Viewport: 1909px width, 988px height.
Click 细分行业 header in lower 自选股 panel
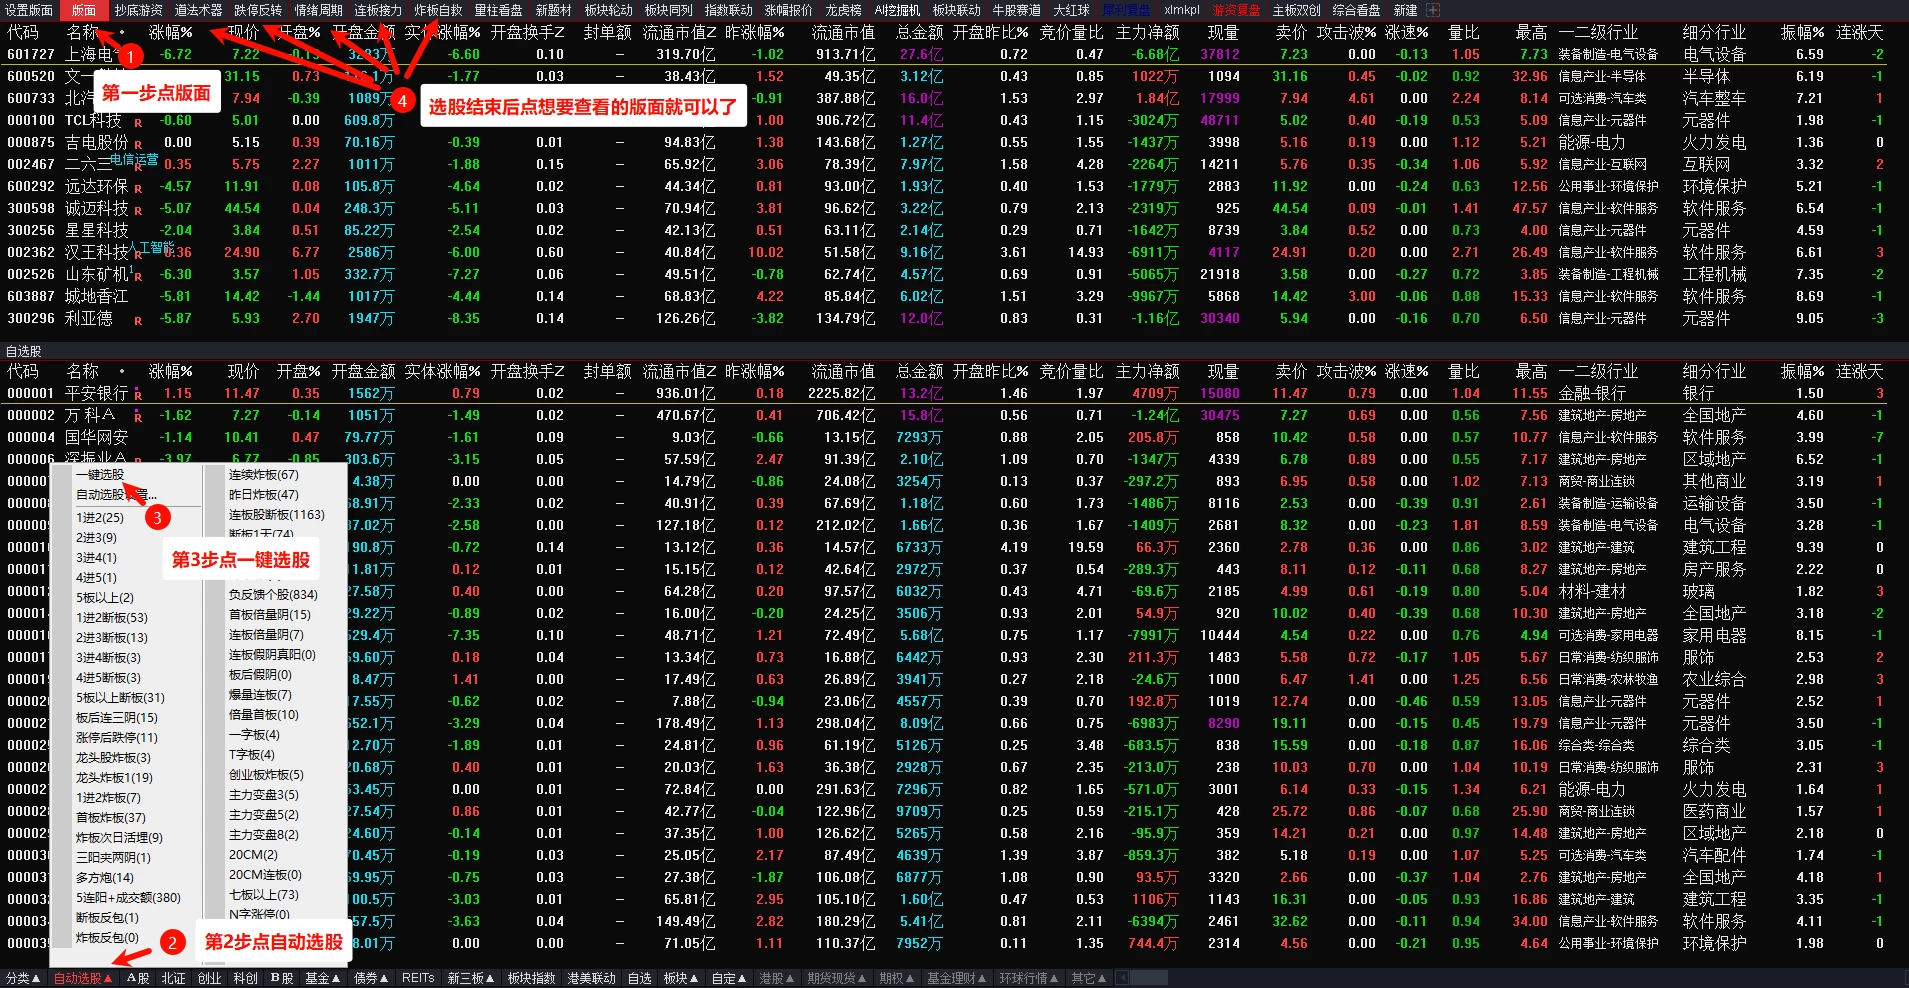click(x=1714, y=371)
